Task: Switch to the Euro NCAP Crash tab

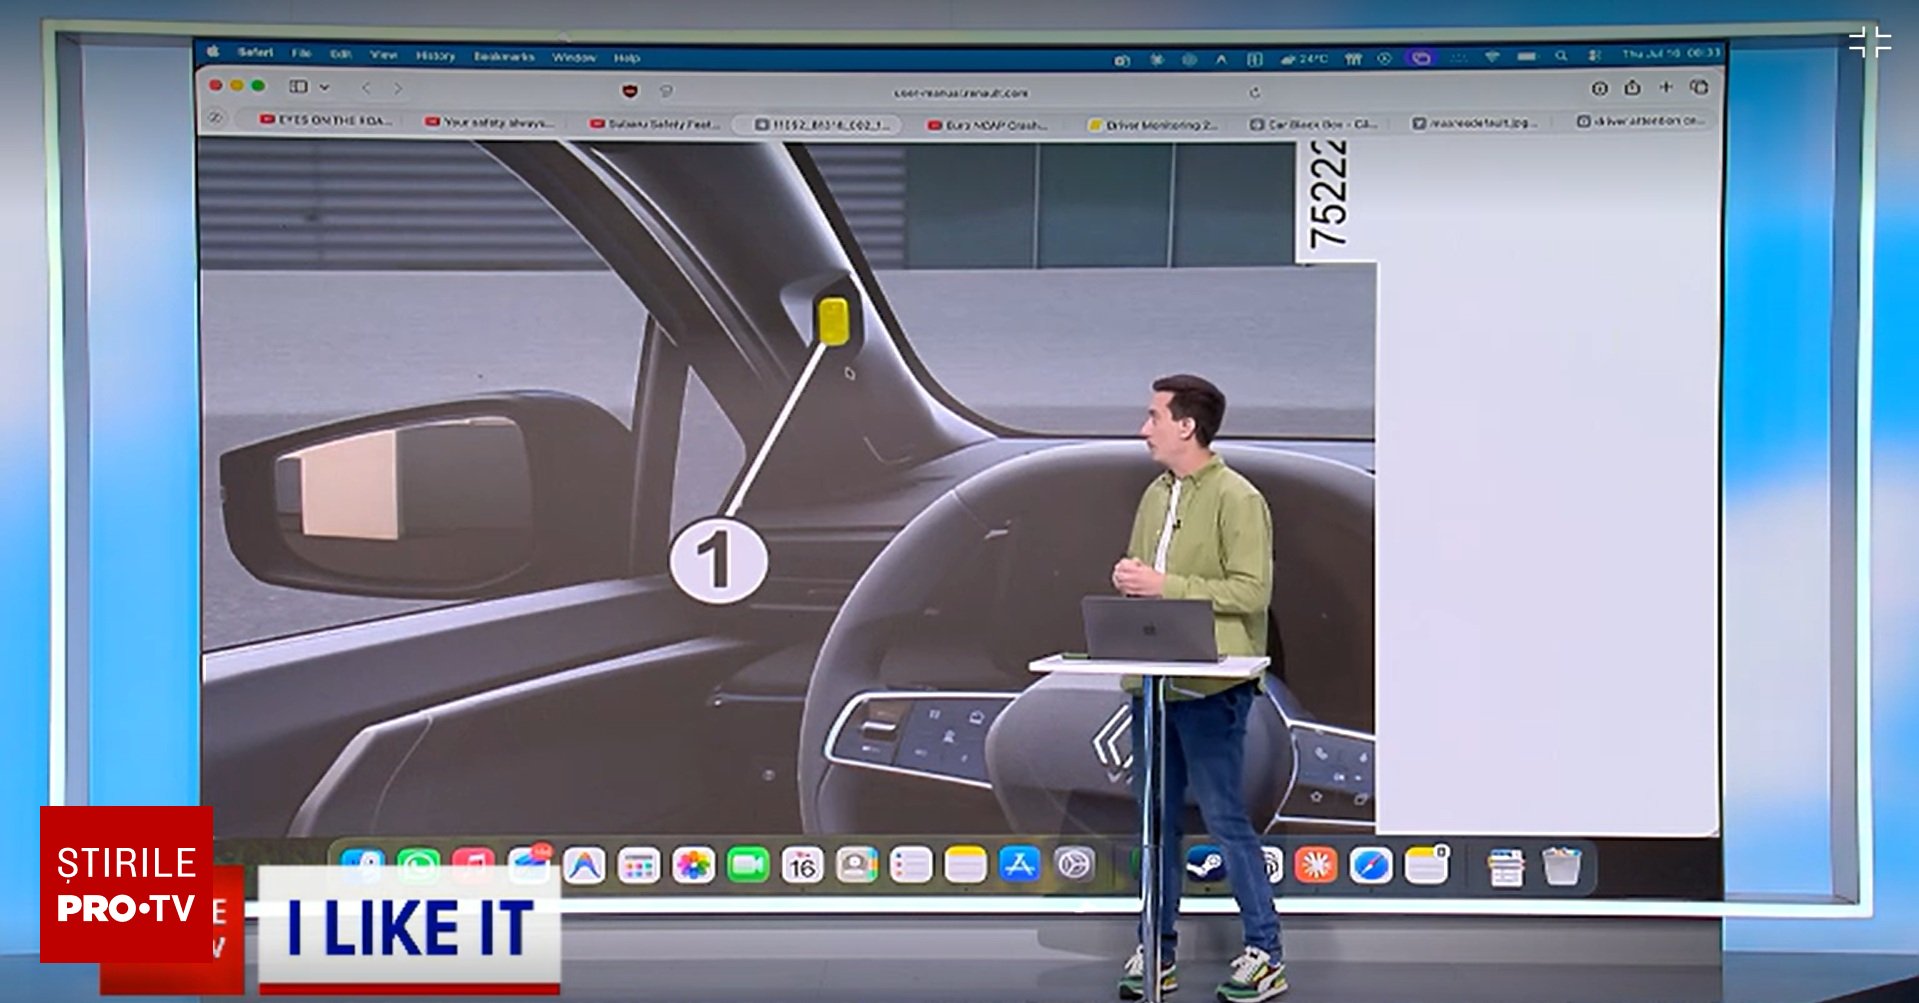Action: click(988, 125)
